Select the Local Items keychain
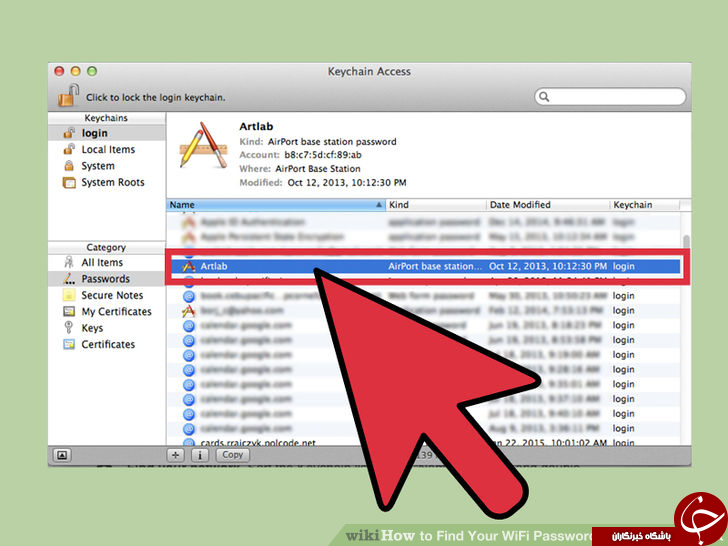Viewport: 728px width, 546px height. point(107,150)
